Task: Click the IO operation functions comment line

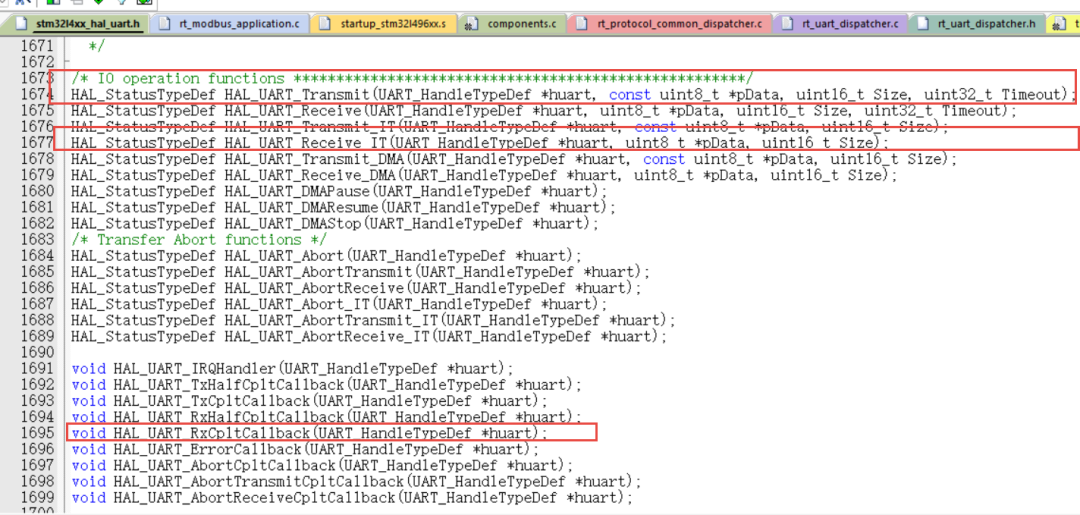Action: pos(412,78)
